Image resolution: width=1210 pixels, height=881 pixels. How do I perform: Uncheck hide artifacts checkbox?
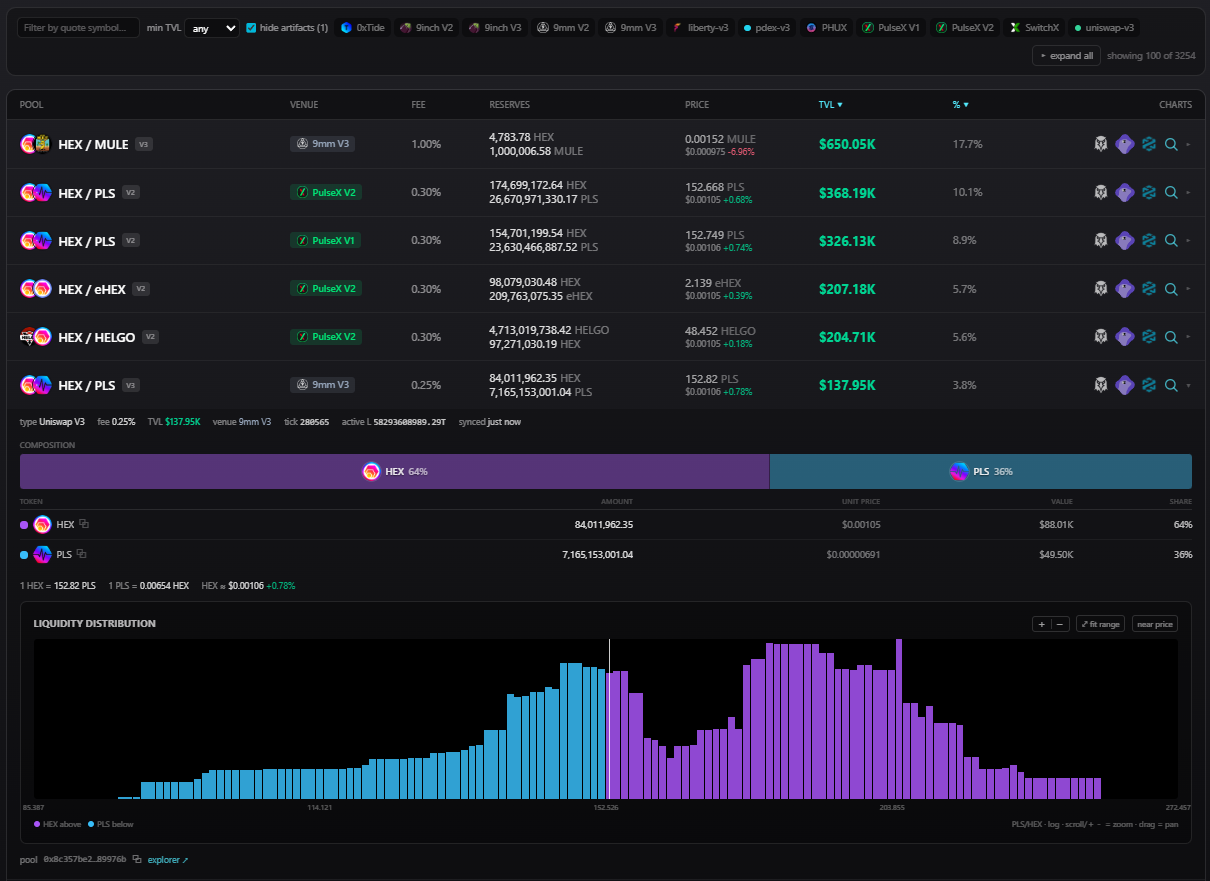pyautogui.click(x=251, y=28)
